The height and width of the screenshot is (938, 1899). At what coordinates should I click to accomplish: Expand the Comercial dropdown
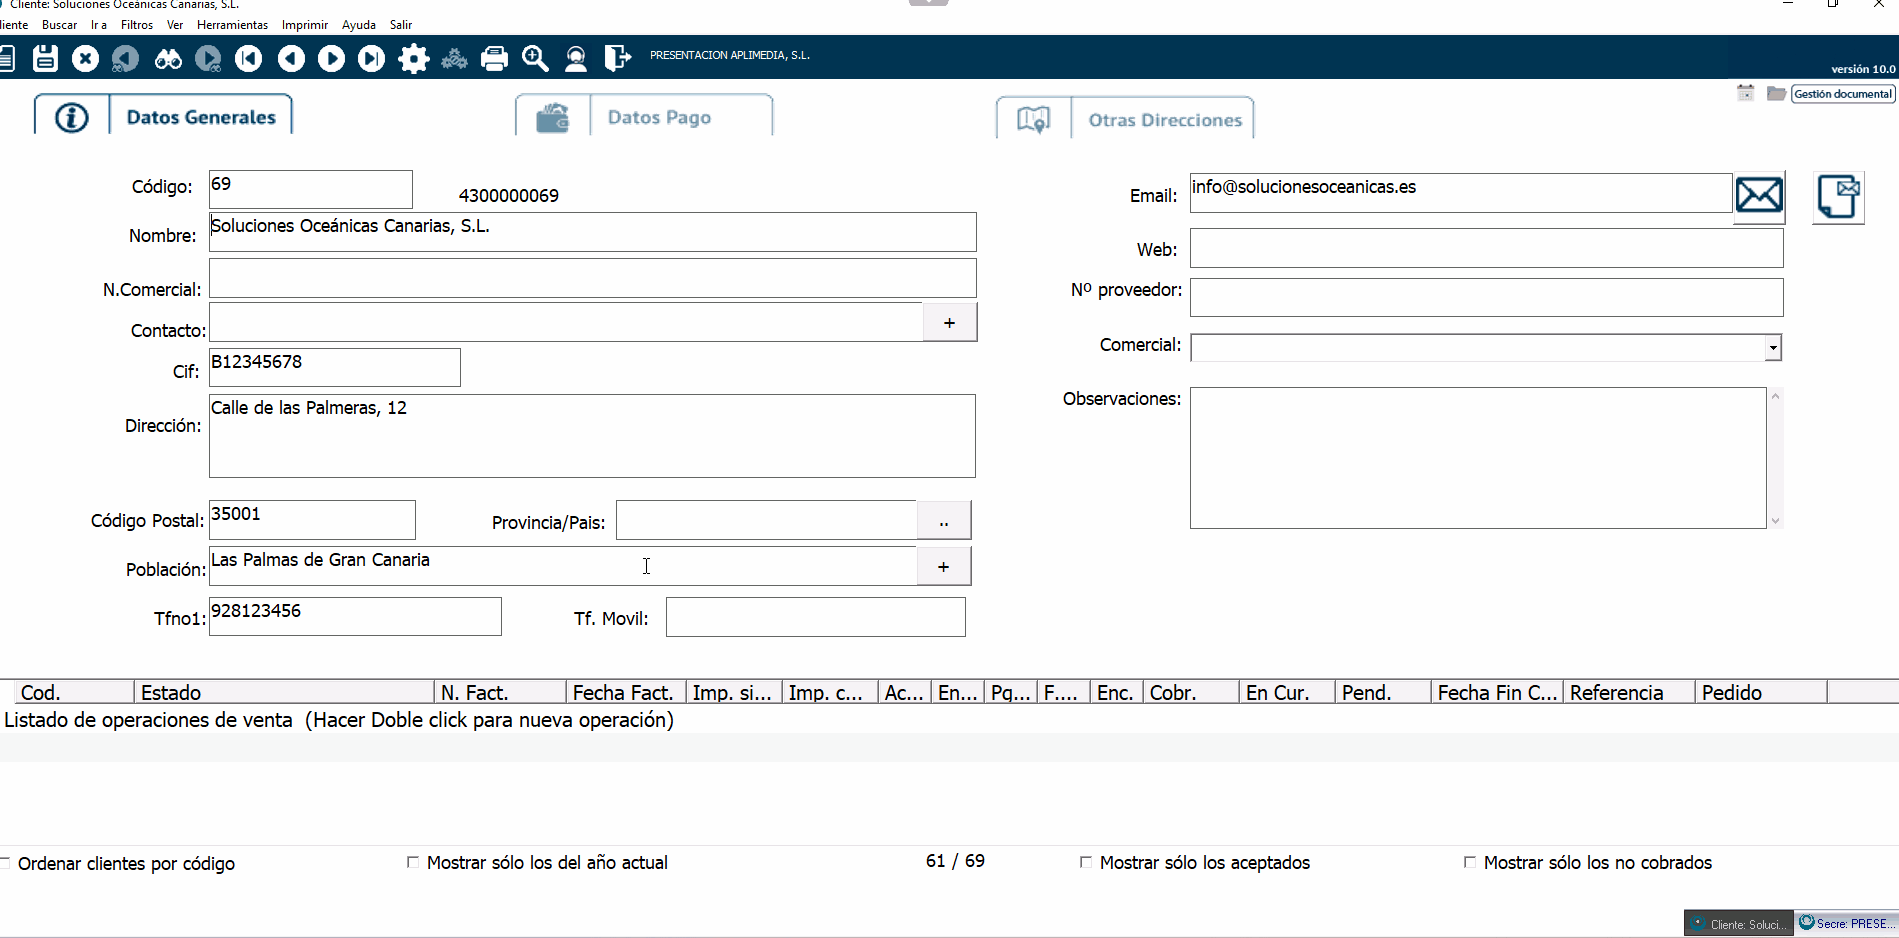pyautogui.click(x=1772, y=348)
